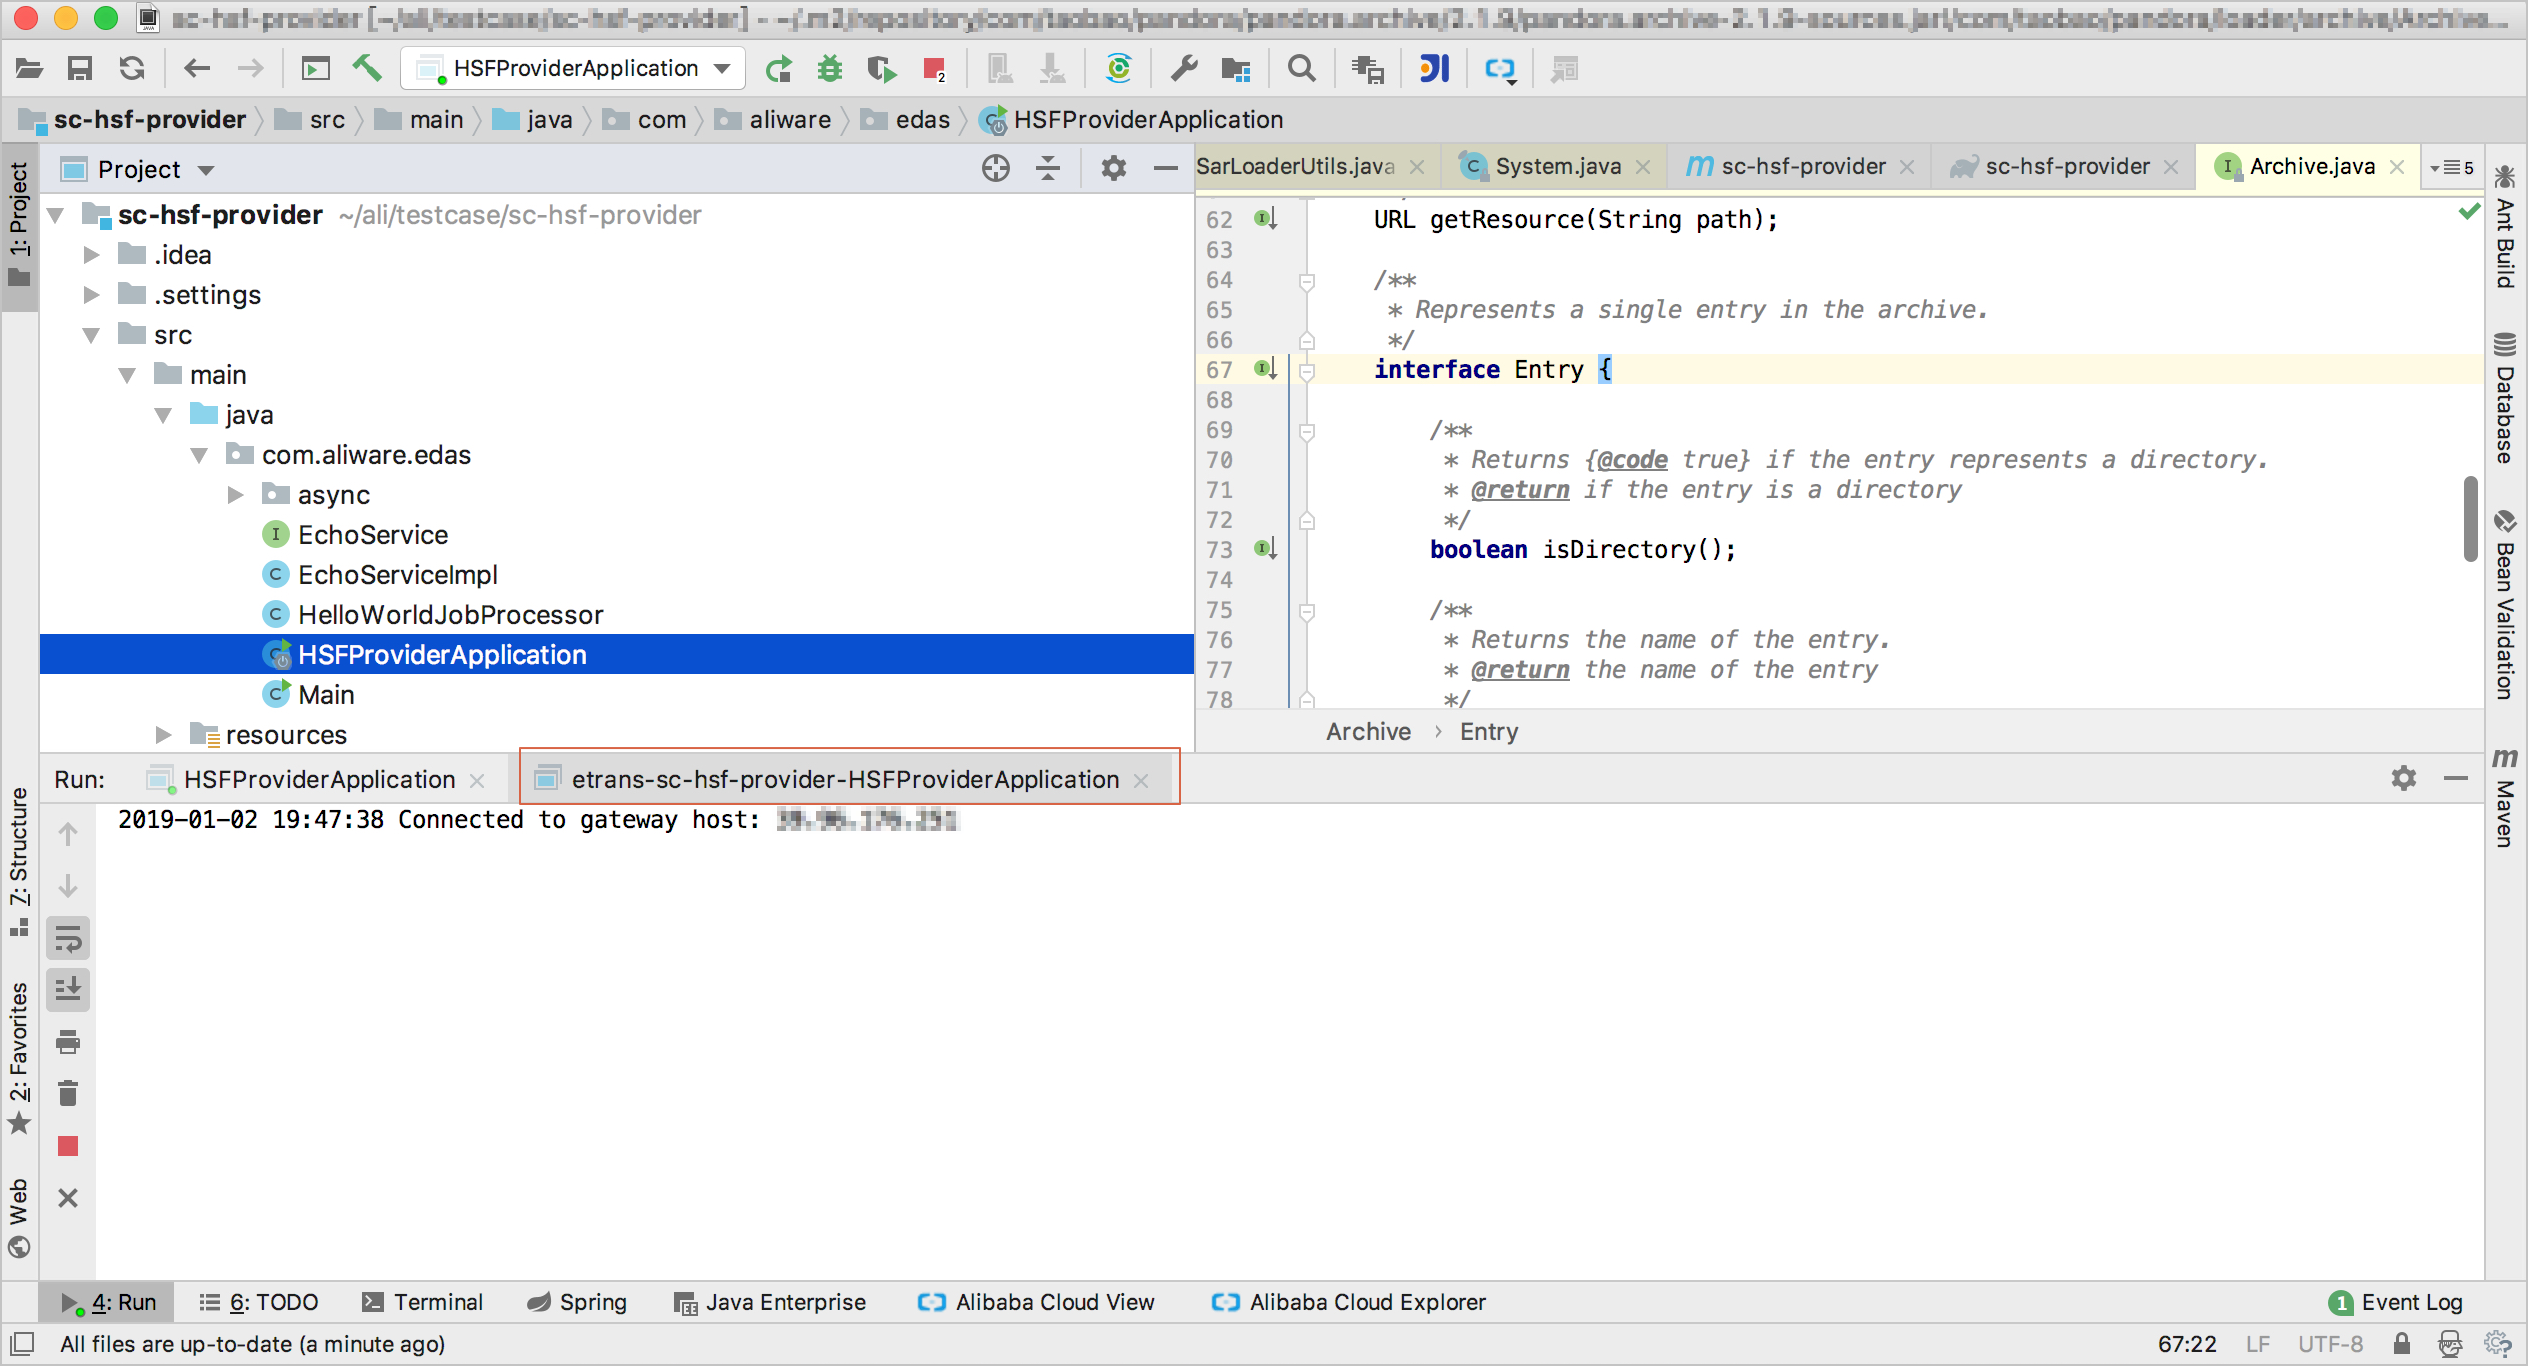This screenshot has width=2528, height=1366.
Task: Click the Print icon in Run console
Action: click(x=68, y=1042)
